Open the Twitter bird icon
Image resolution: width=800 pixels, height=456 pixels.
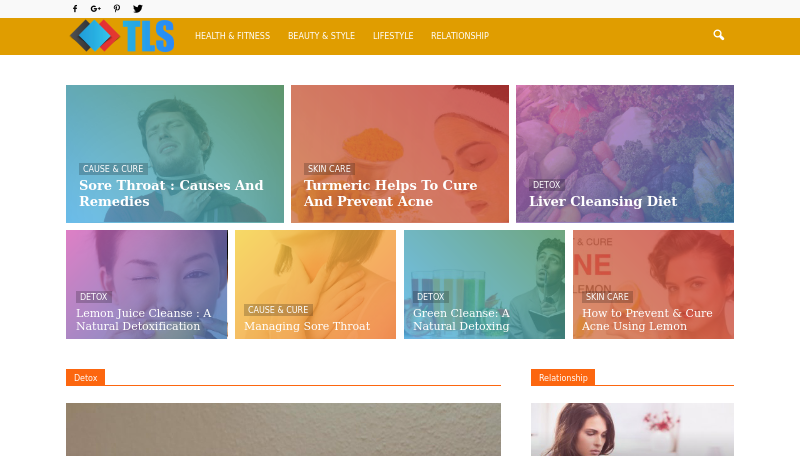[138, 9]
